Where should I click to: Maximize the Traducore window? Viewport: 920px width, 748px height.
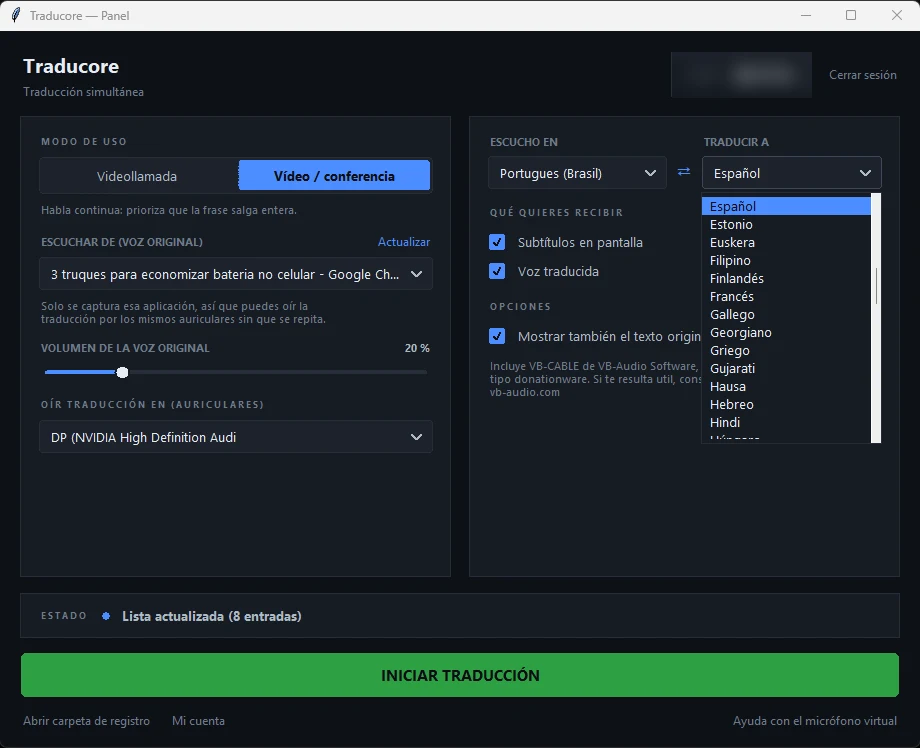click(x=851, y=15)
